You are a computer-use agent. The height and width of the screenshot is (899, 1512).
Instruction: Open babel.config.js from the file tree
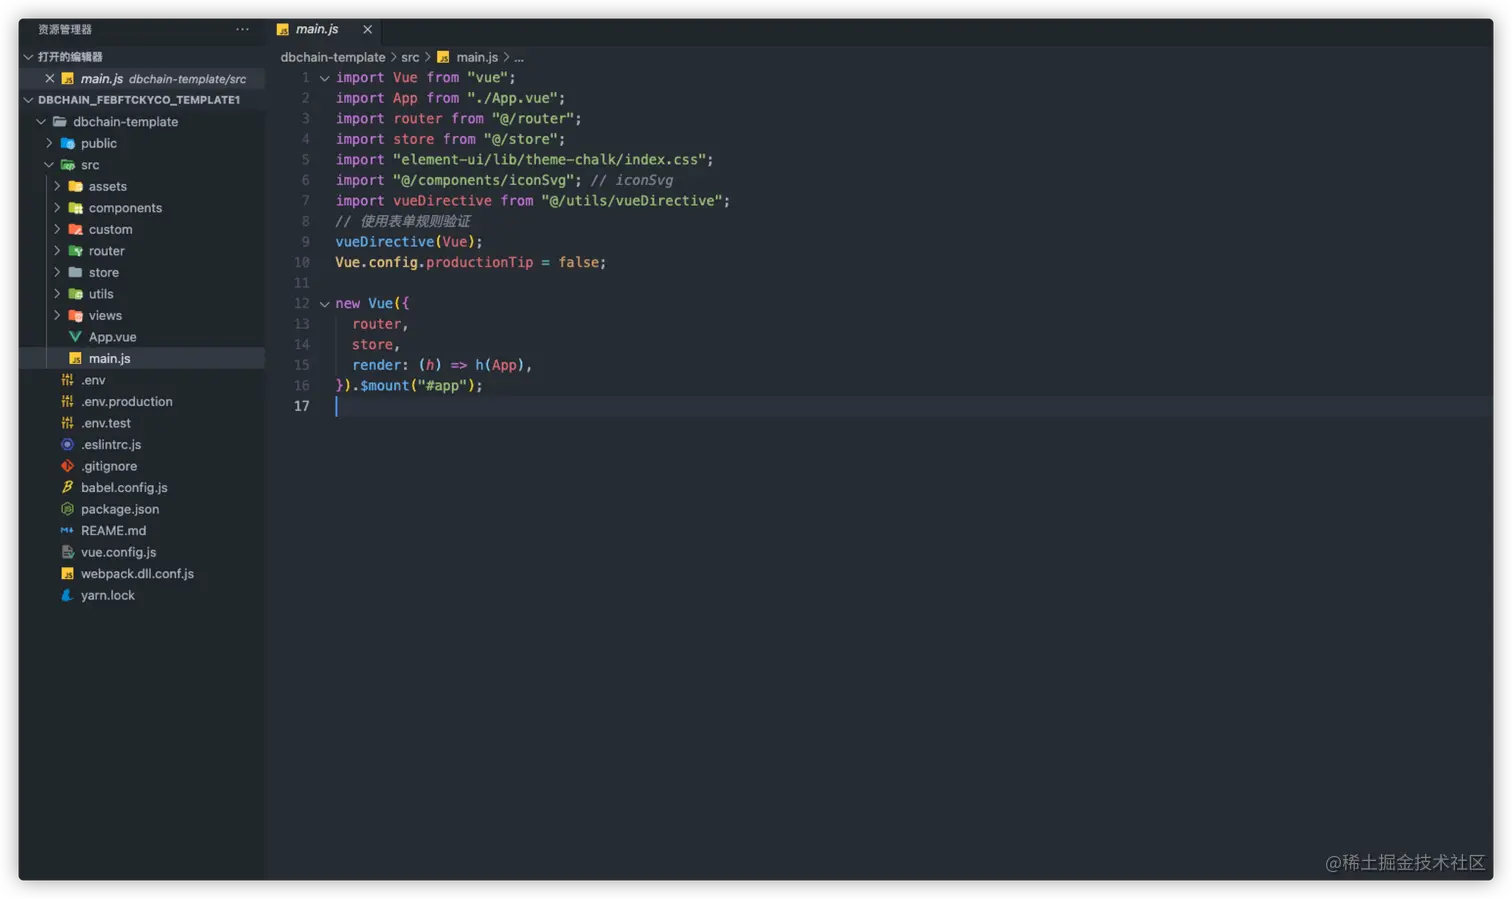pos(124,487)
